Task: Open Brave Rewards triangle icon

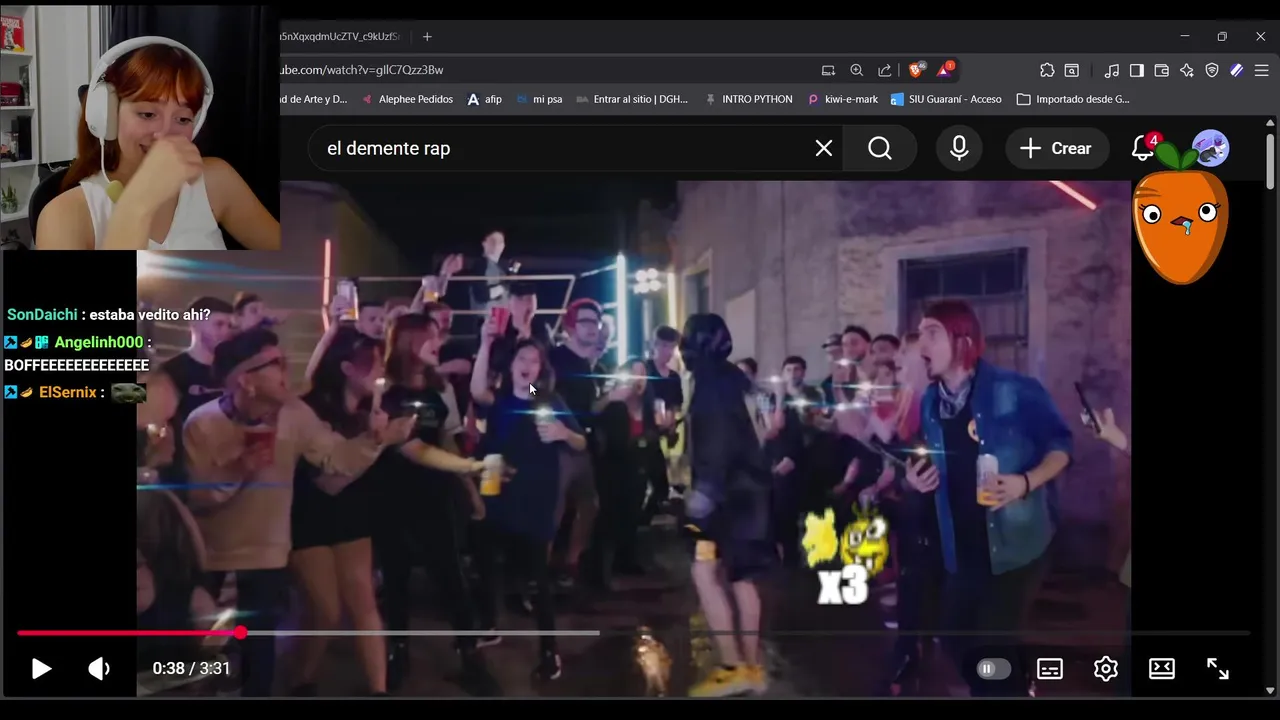Action: [x=945, y=69]
